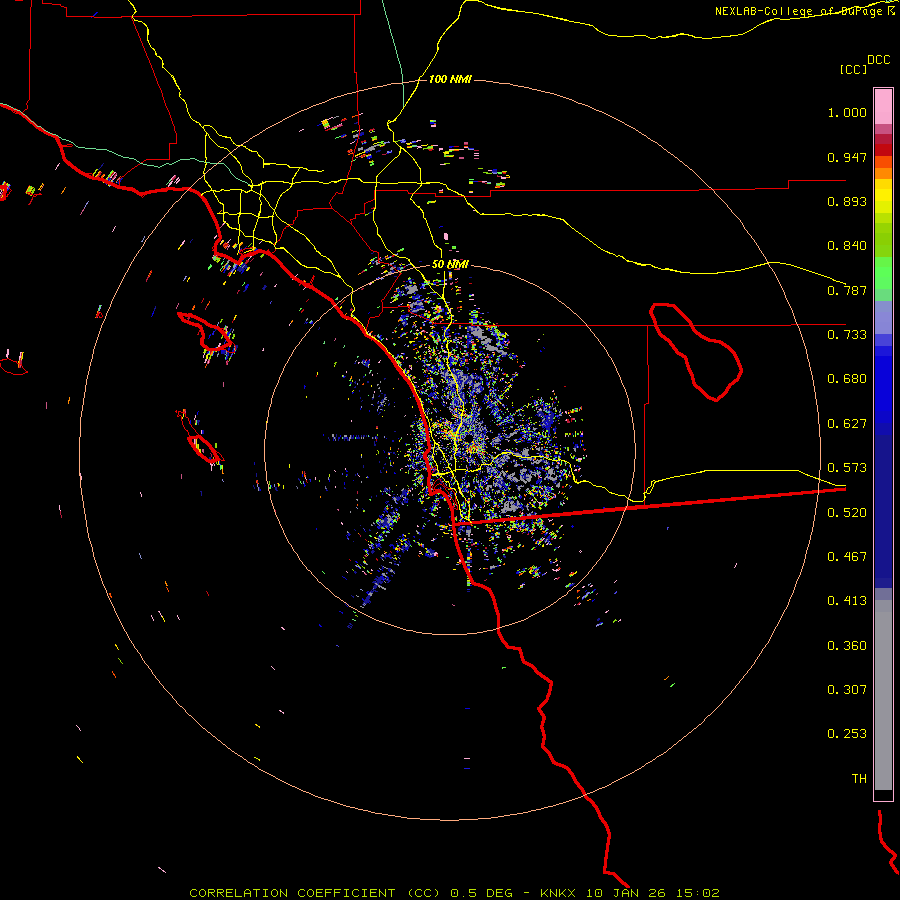Click the 0.840 scale value

pyautogui.click(x=847, y=246)
